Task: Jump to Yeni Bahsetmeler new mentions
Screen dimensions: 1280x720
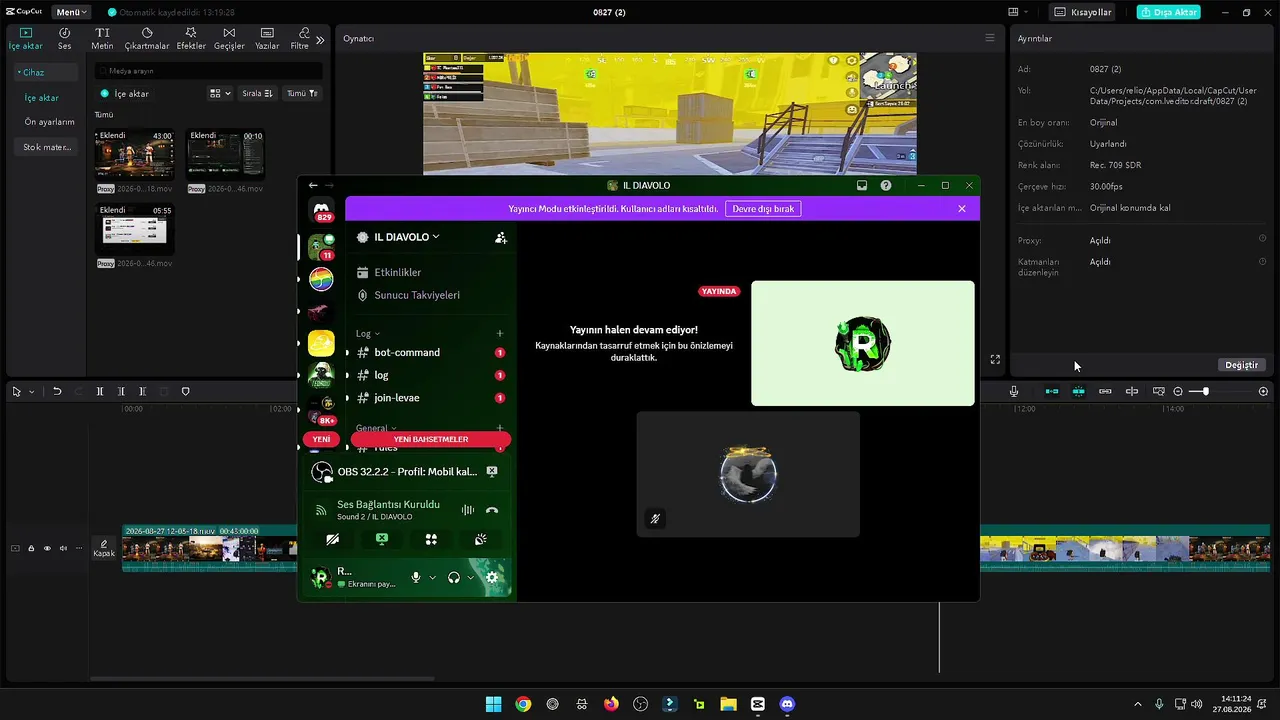Action: coord(430,439)
